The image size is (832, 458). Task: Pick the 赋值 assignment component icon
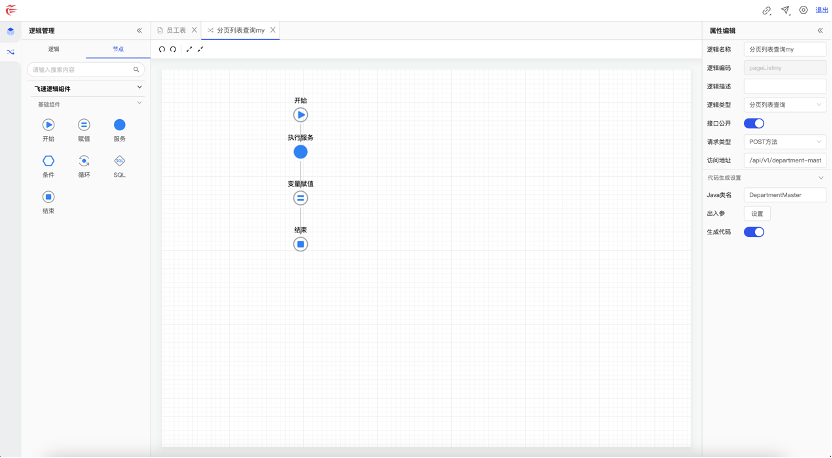pos(84,125)
